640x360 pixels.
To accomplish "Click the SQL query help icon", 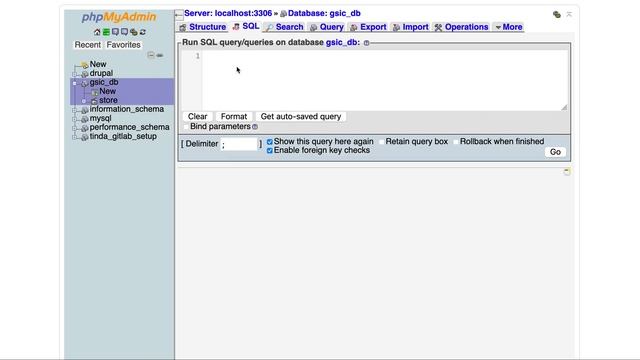I will tap(366, 43).
